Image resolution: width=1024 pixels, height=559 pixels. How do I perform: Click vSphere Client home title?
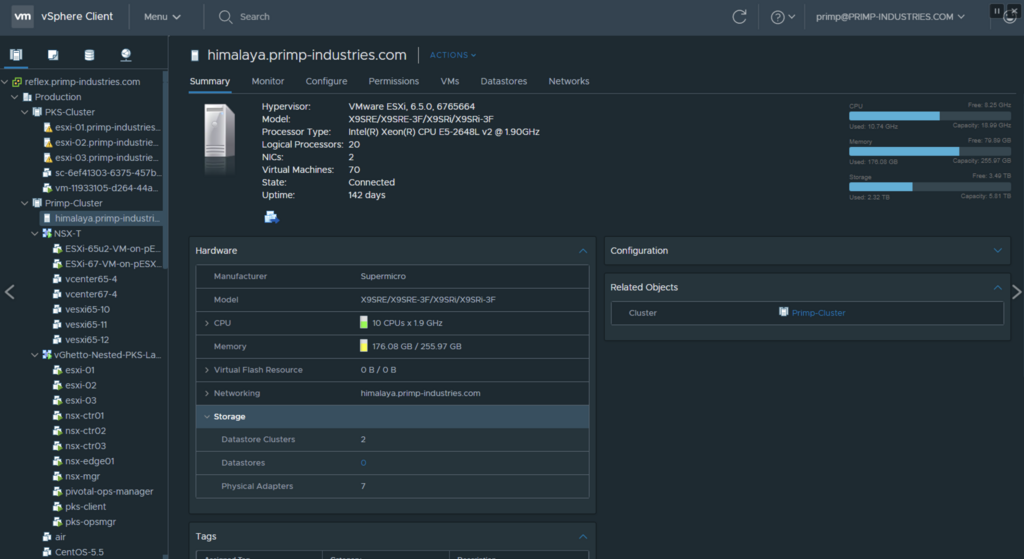pos(77,16)
